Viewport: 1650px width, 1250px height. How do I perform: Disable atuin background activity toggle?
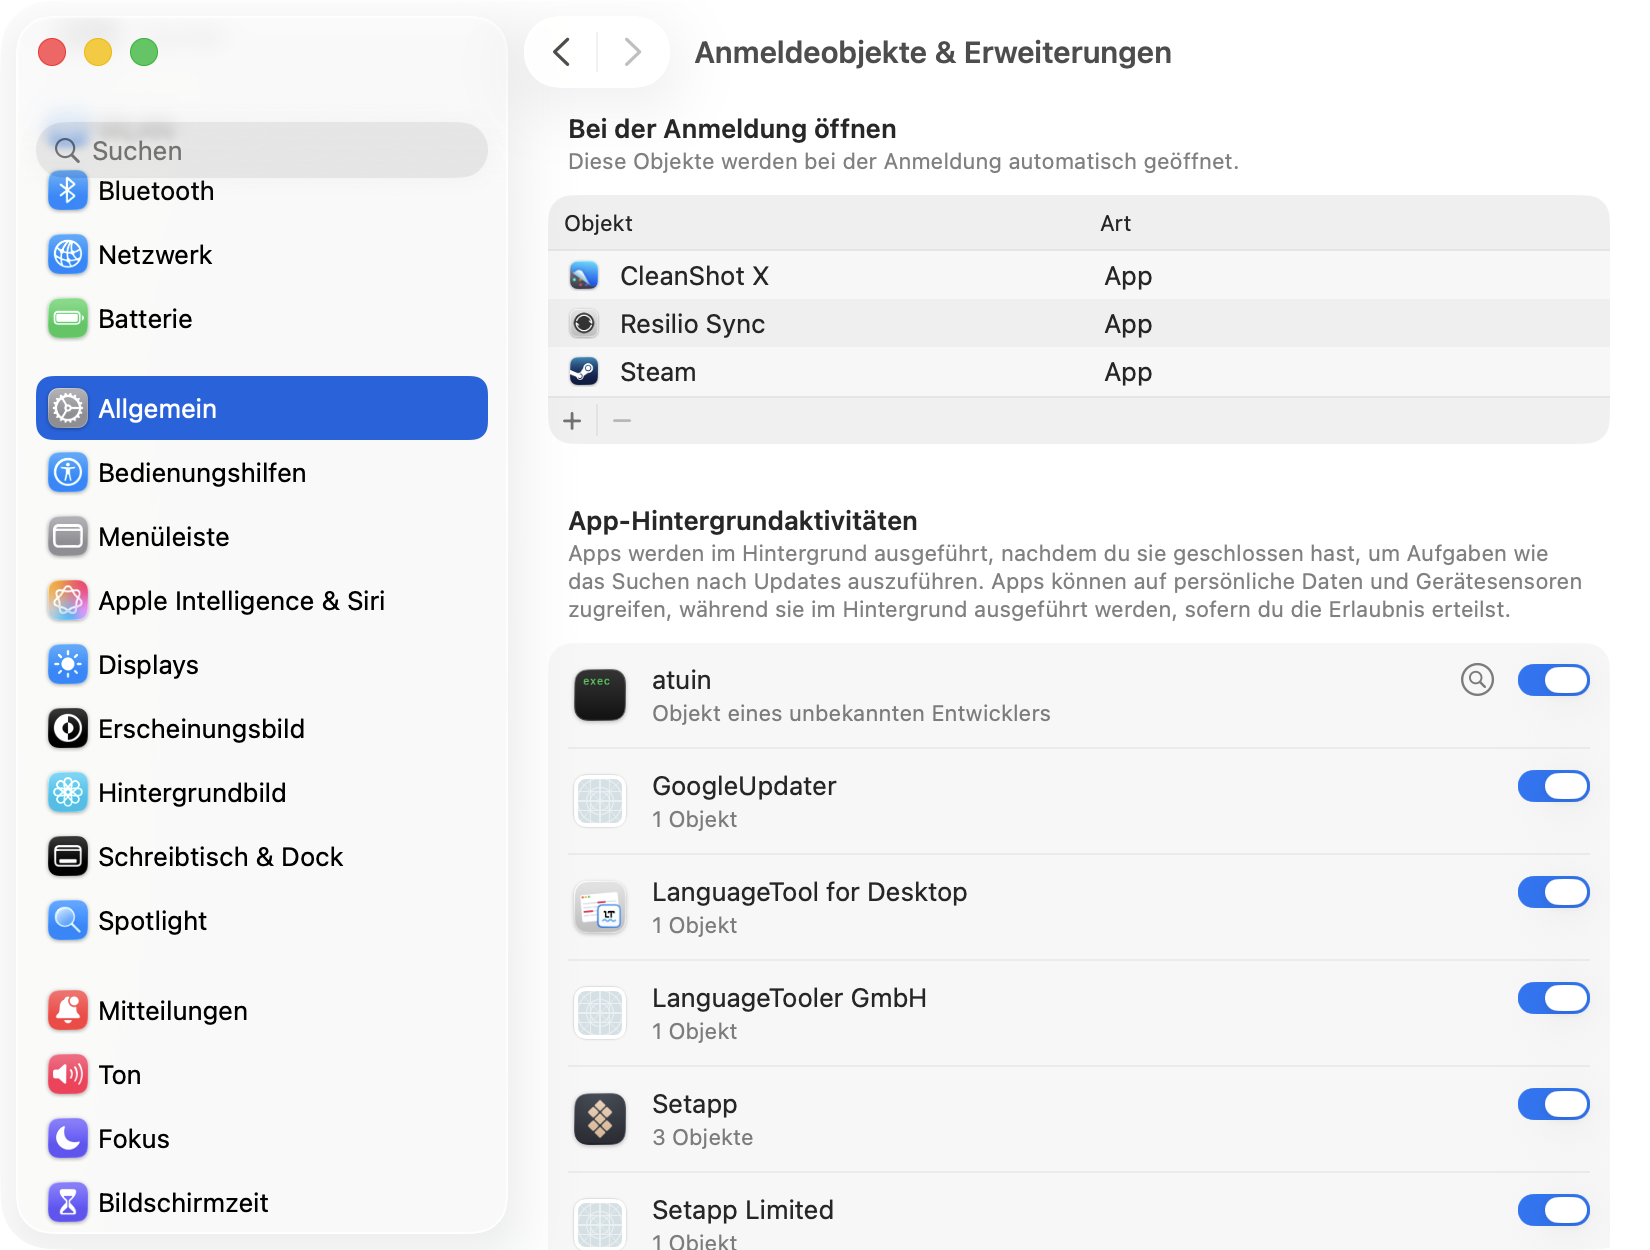[x=1553, y=680]
